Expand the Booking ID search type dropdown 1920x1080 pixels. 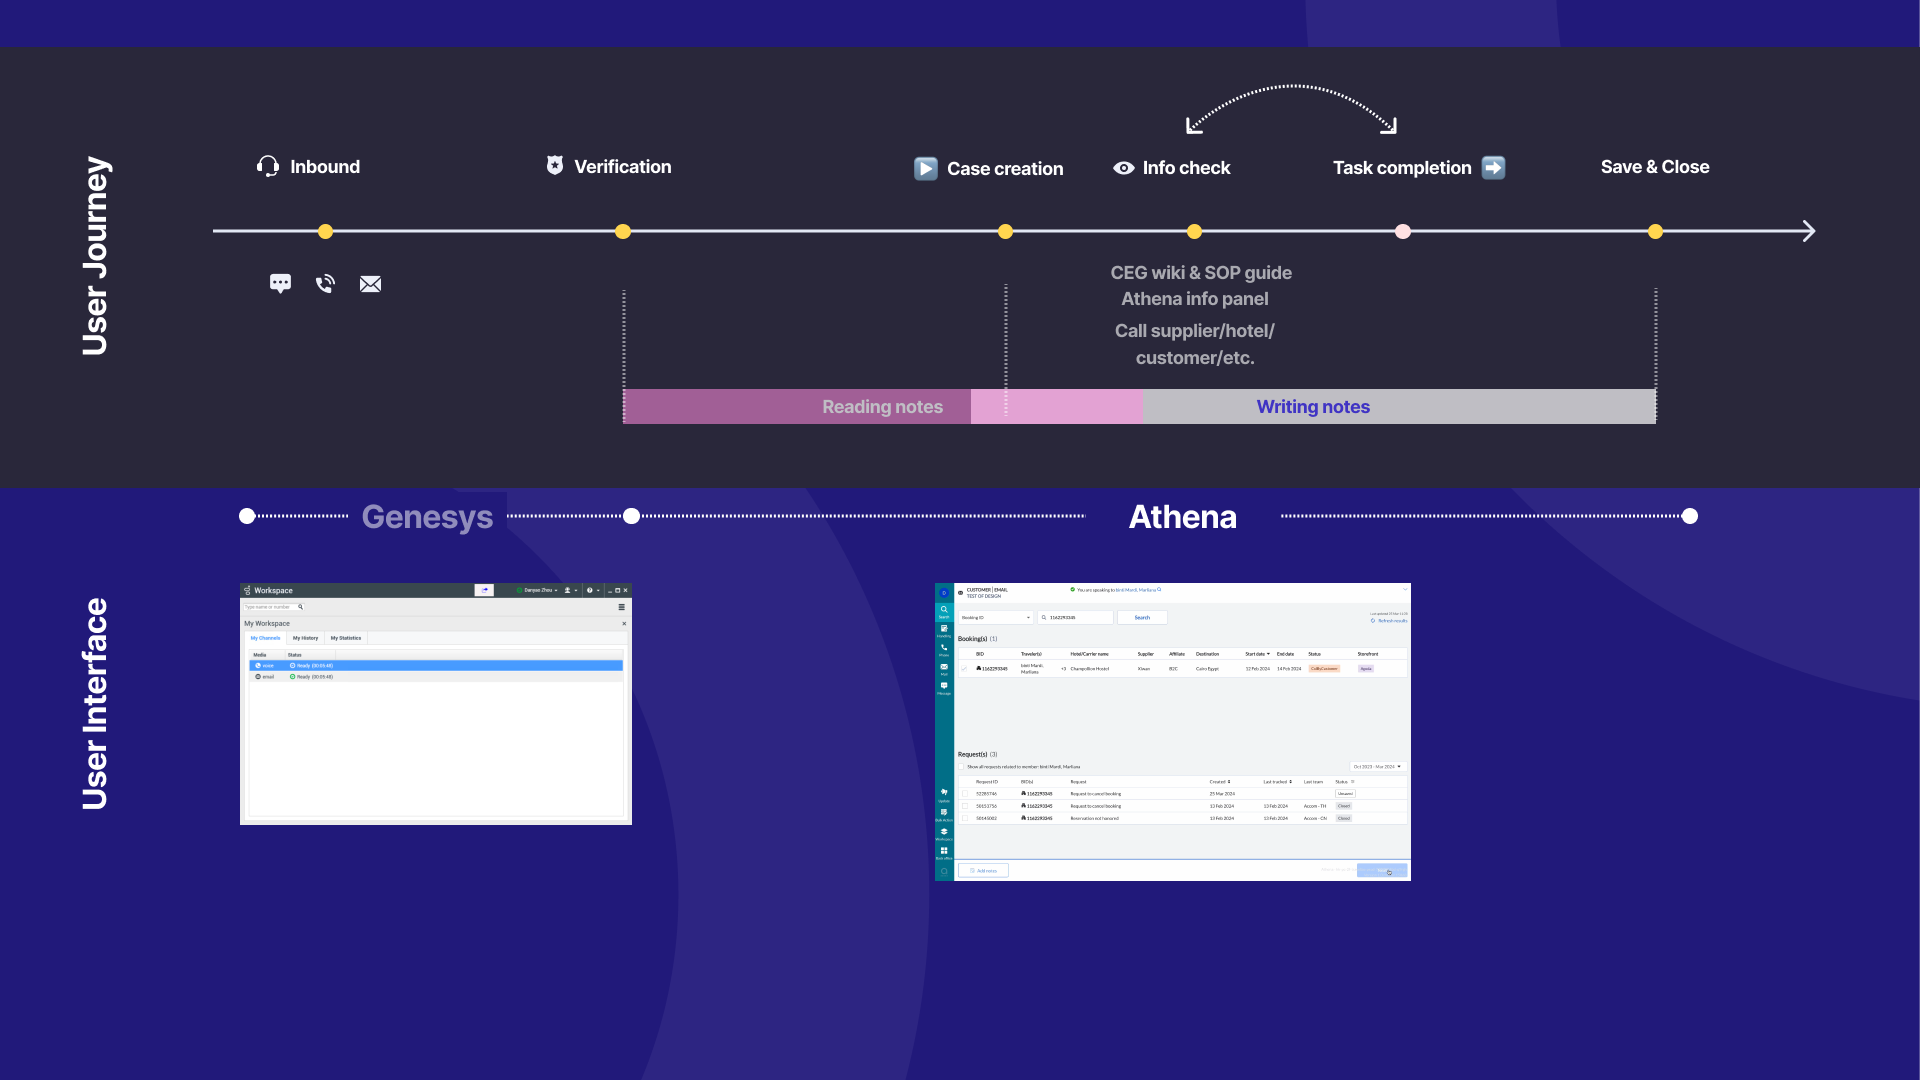996,618
